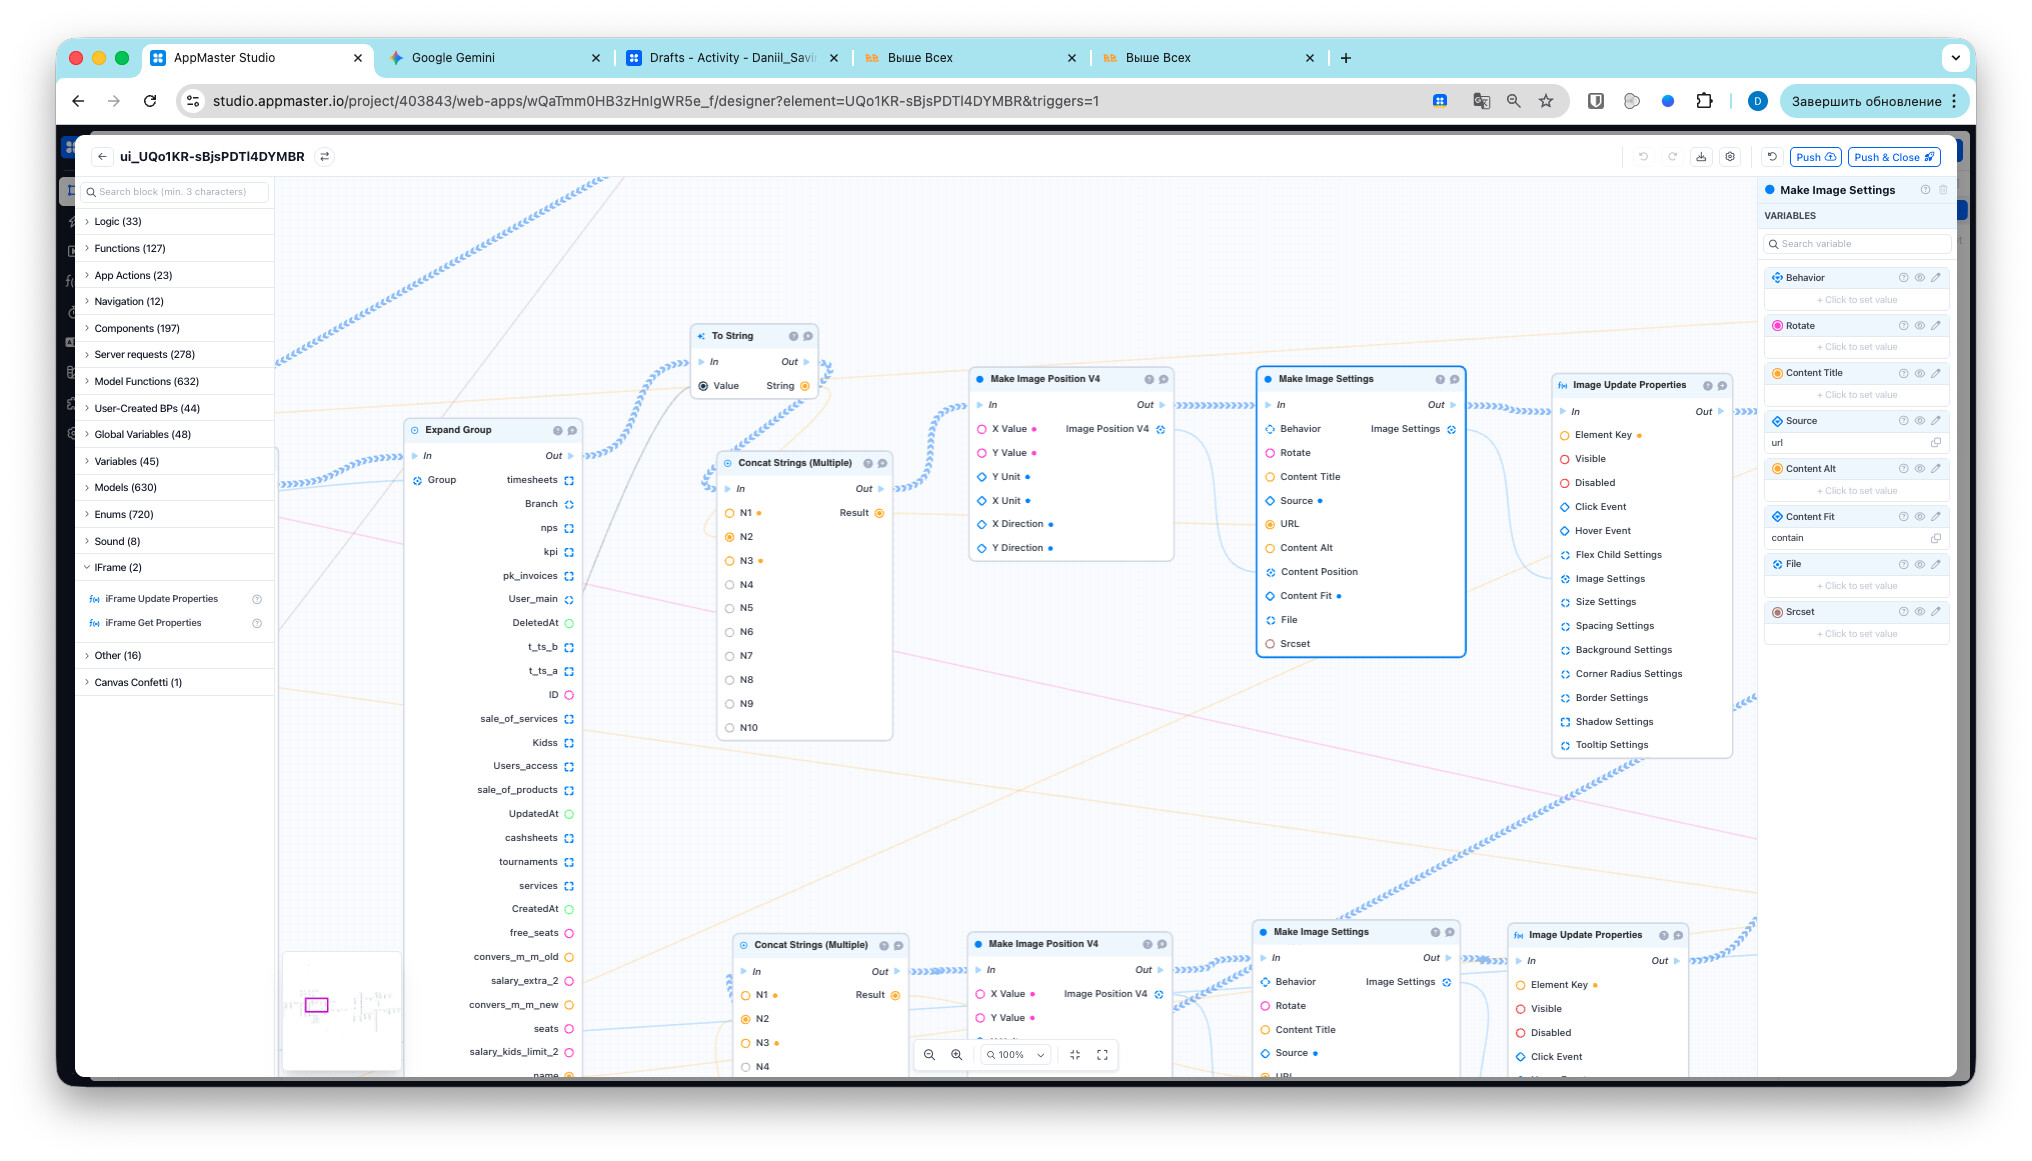Toggle the eye icon on Source variable
This screenshot has width=2032, height=1161.
click(x=1920, y=421)
